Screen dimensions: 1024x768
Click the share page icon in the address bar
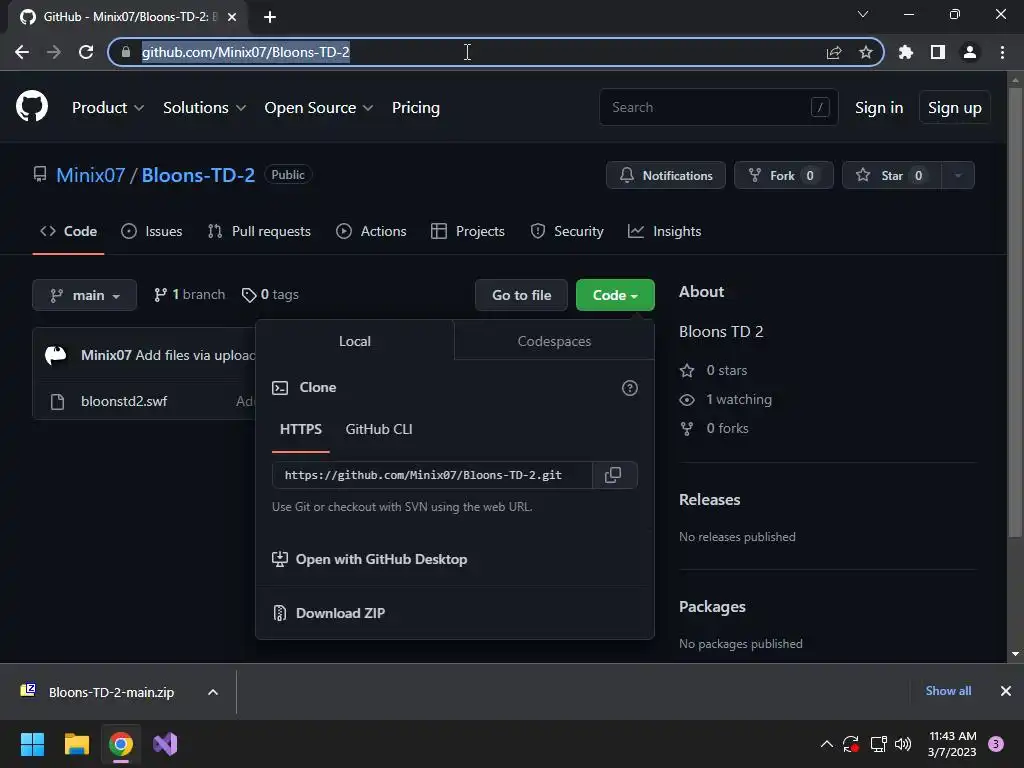(x=834, y=52)
